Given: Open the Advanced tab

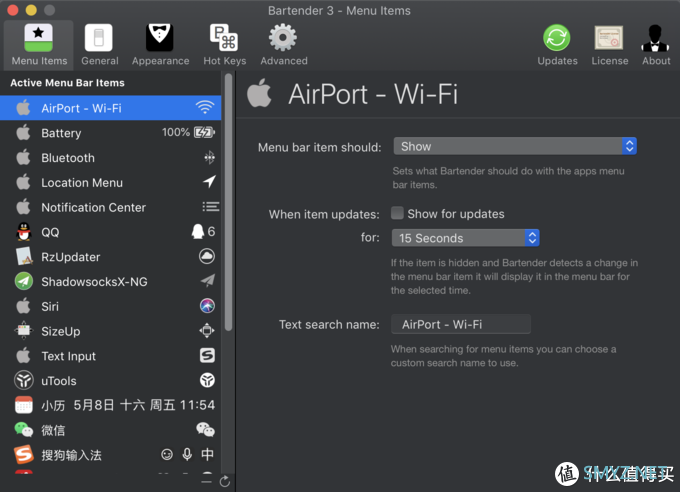Looking at the screenshot, I should tap(284, 45).
